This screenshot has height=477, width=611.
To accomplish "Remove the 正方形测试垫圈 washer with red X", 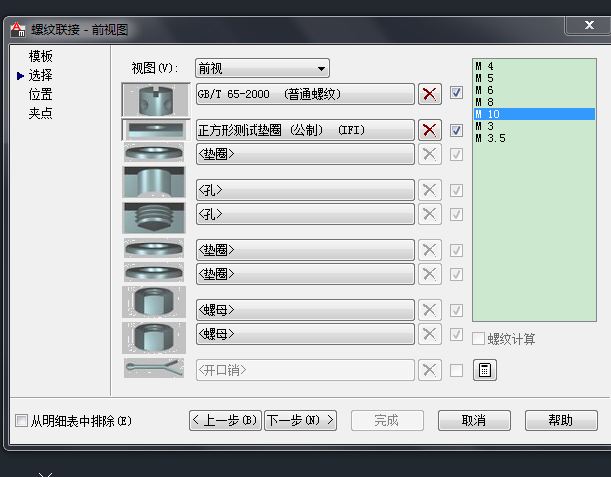I will click(x=430, y=130).
